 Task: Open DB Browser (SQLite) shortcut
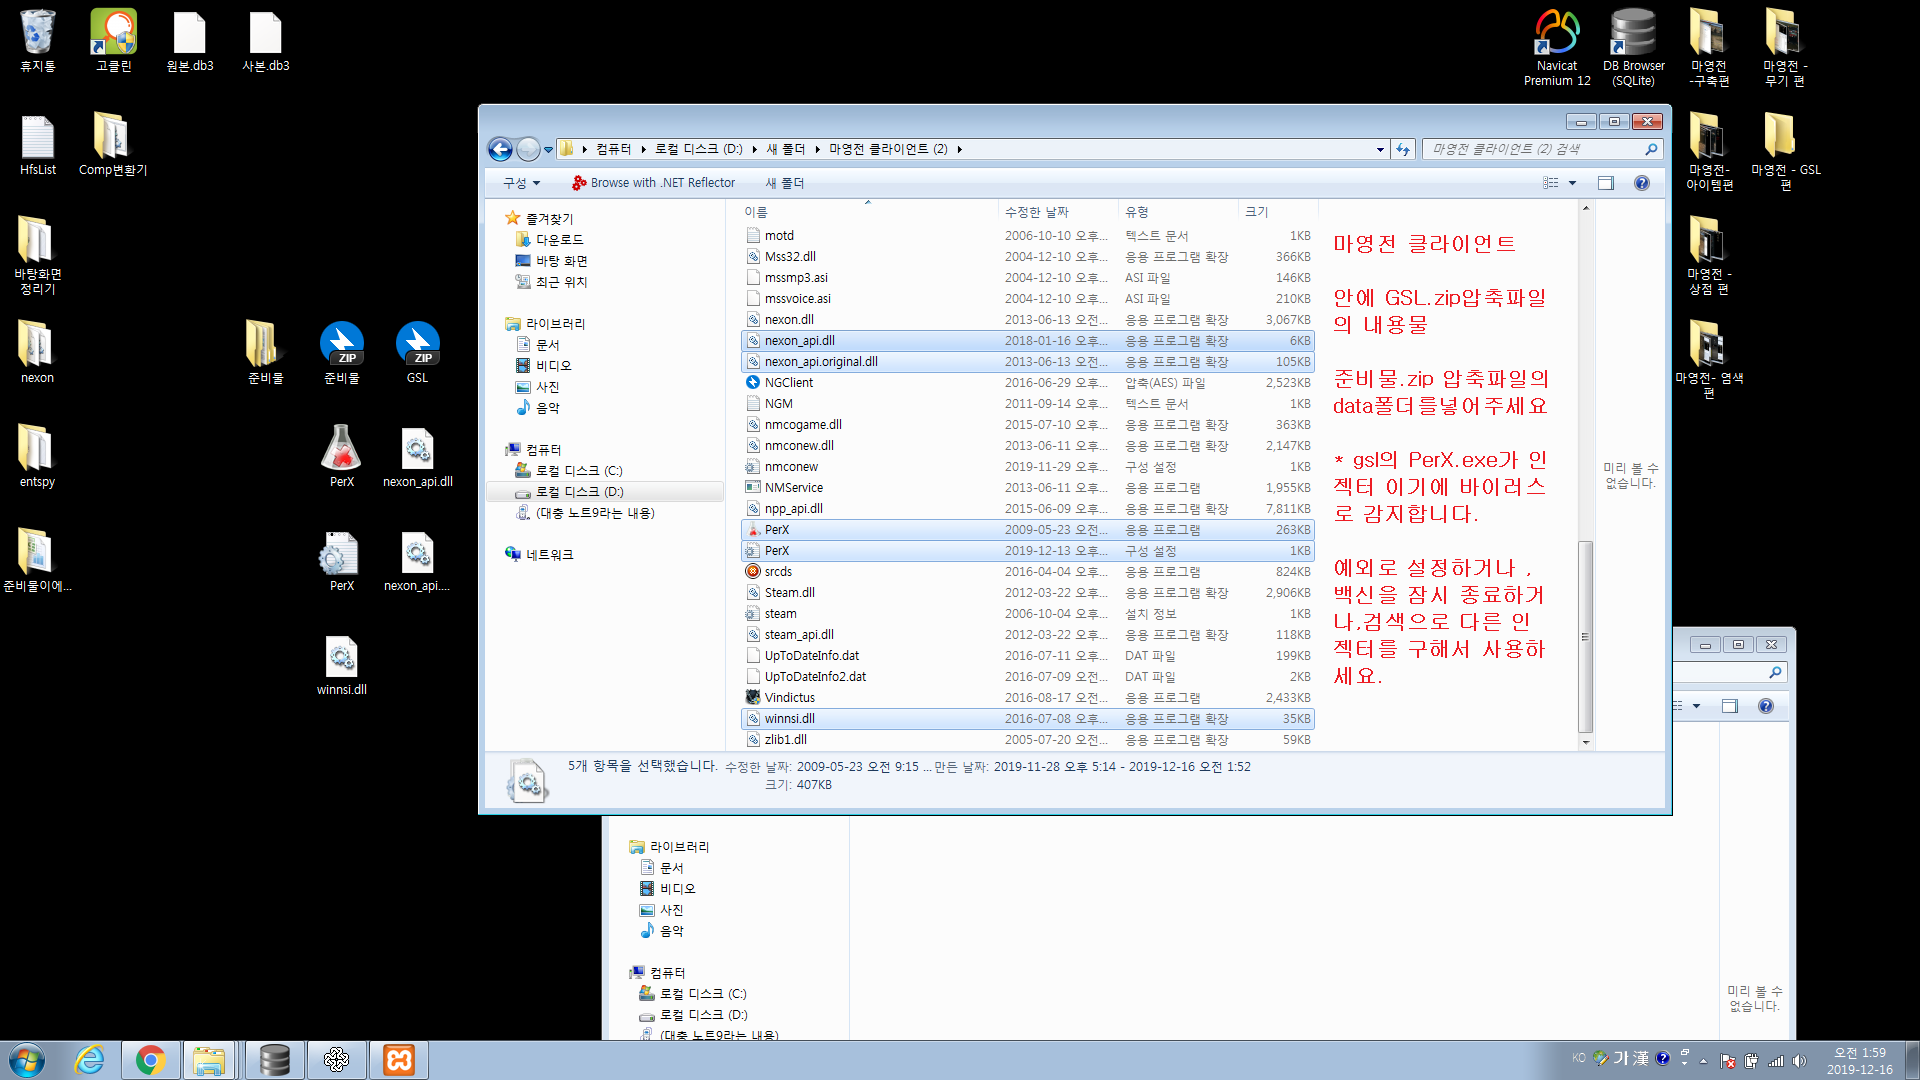click(x=1633, y=48)
